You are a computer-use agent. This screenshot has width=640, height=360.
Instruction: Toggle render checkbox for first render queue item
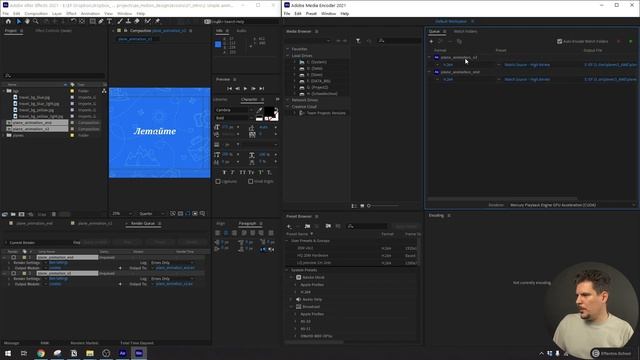(13, 258)
